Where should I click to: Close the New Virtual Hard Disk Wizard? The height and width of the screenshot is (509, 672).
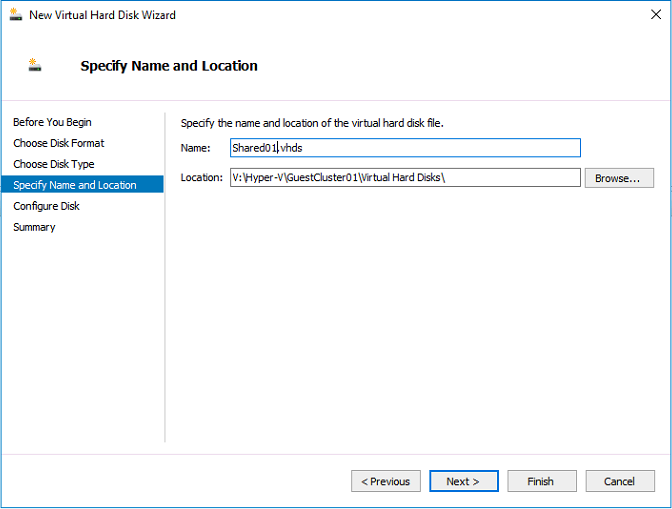(655, 15)
